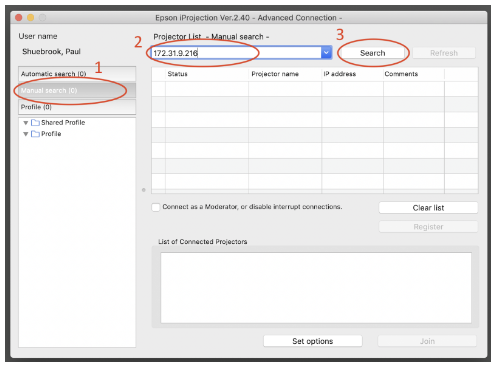
Task: Click the pane divider handle dot
Action: pyautogui.click(x=144, y=190)
